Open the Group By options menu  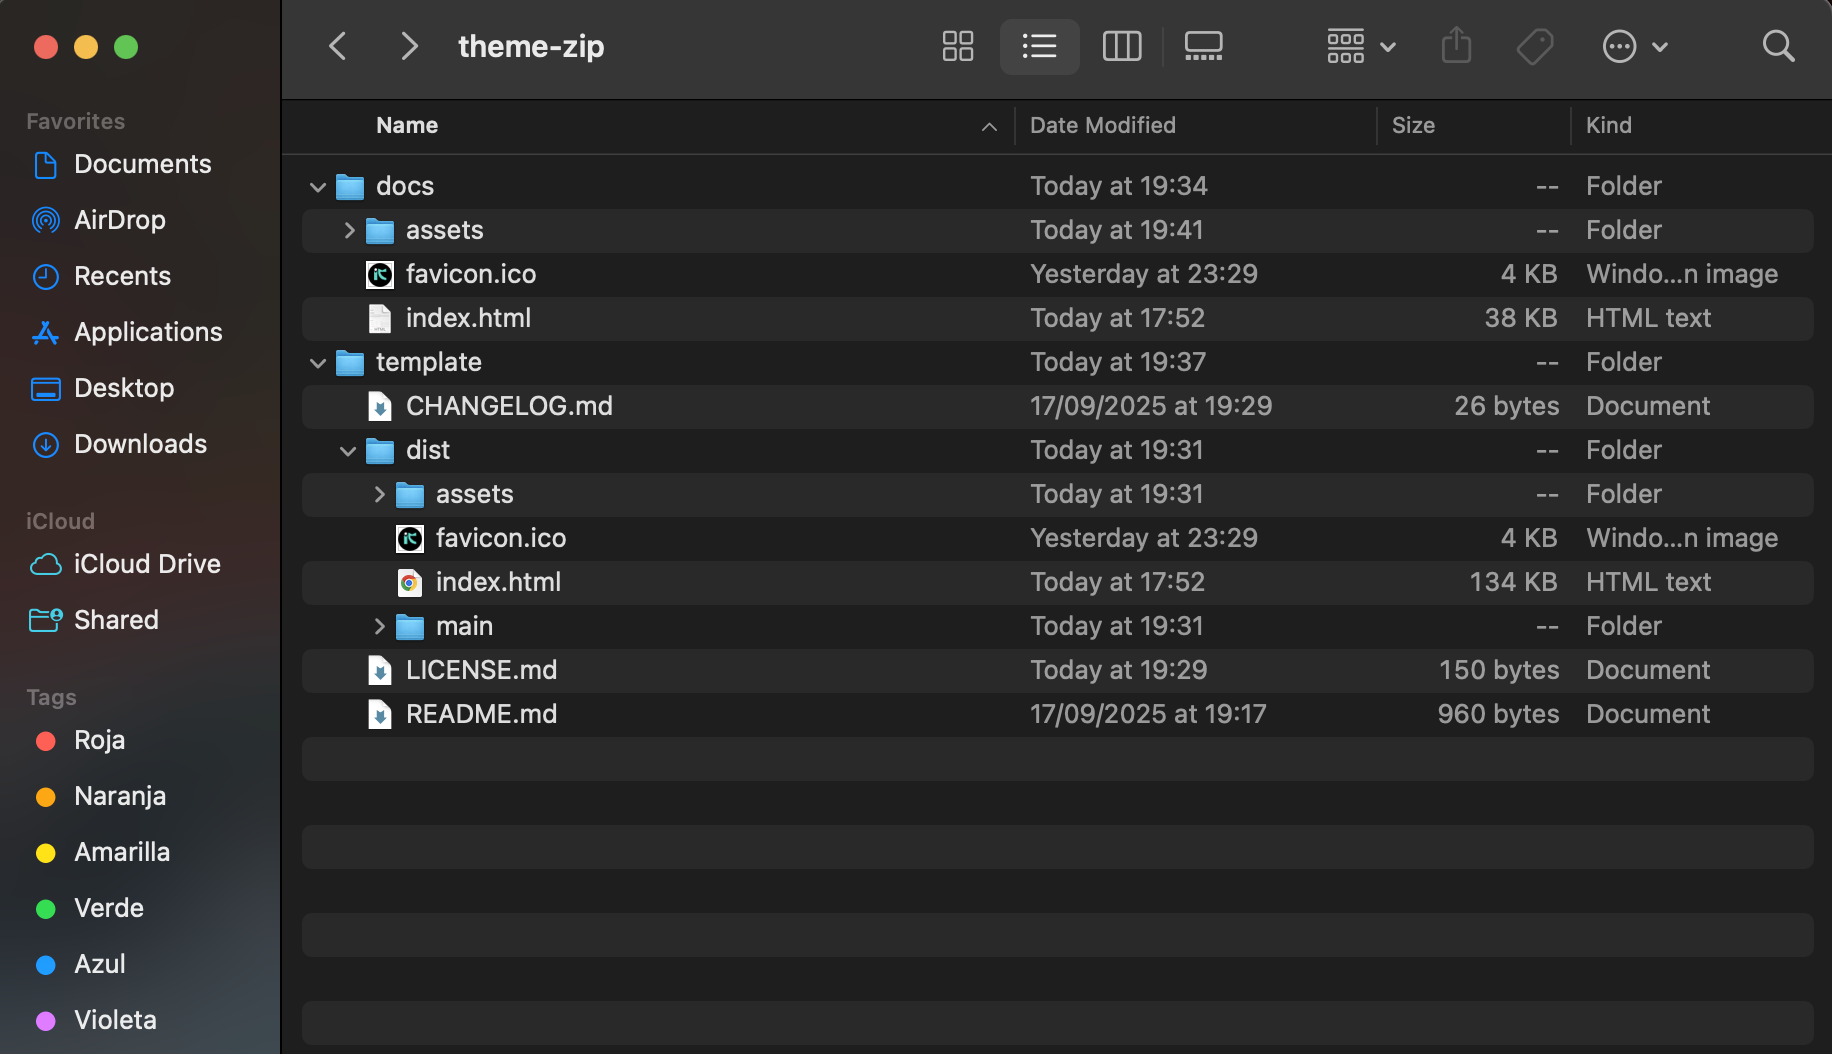point(1361,46)
